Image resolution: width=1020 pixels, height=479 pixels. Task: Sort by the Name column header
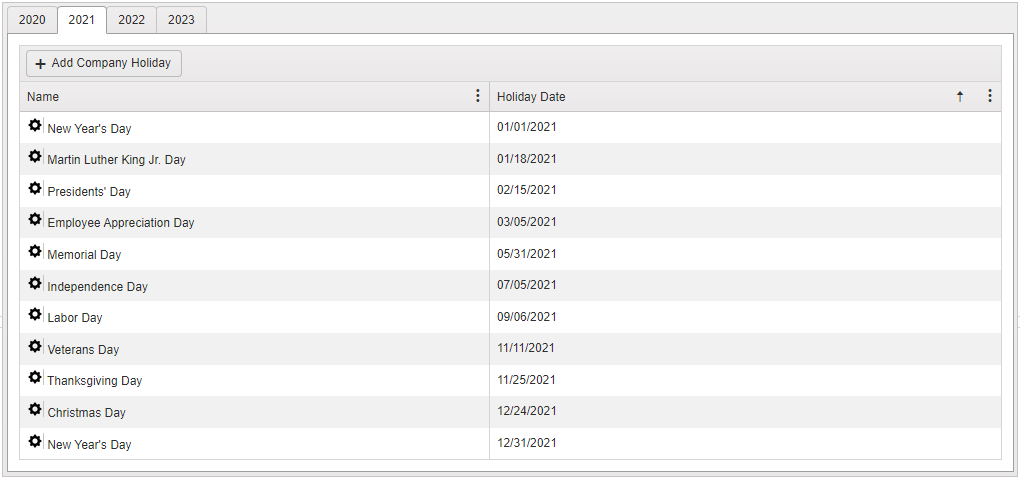[x=43, y=96]
